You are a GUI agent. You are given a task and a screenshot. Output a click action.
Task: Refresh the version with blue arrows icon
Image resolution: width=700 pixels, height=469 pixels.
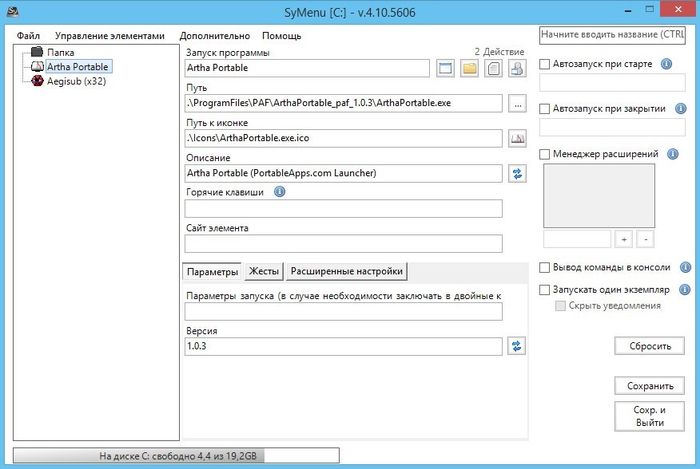tap(517, 346)
